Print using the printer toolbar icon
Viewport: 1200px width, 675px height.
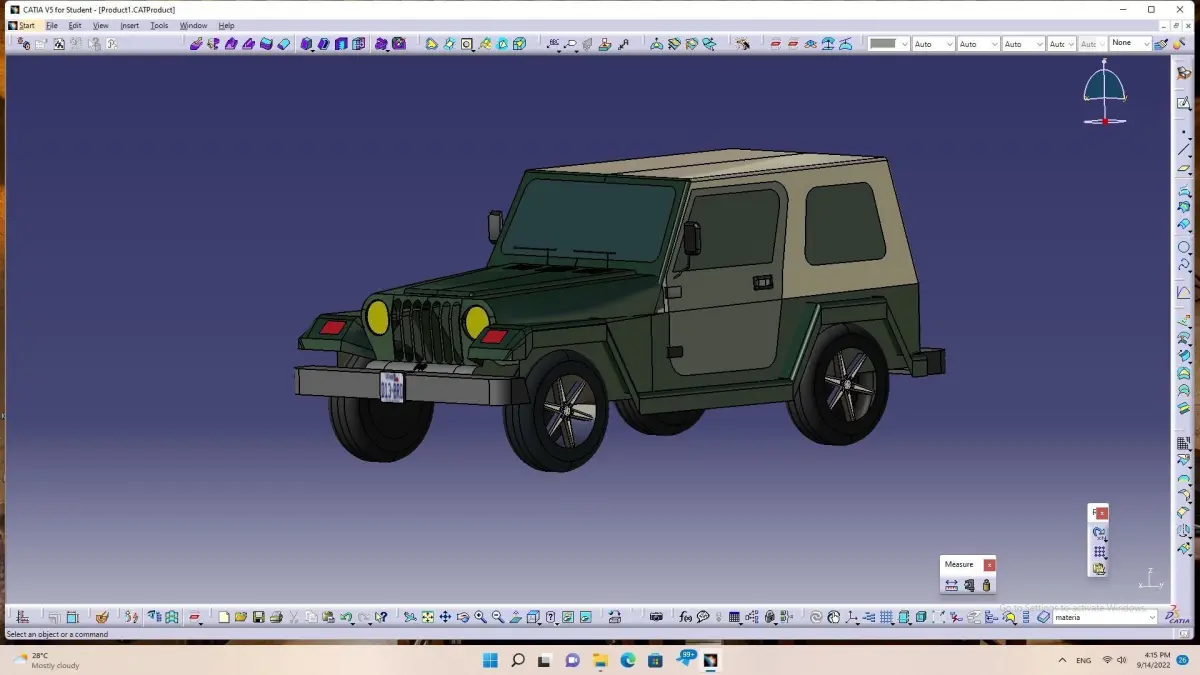(276, 617)
